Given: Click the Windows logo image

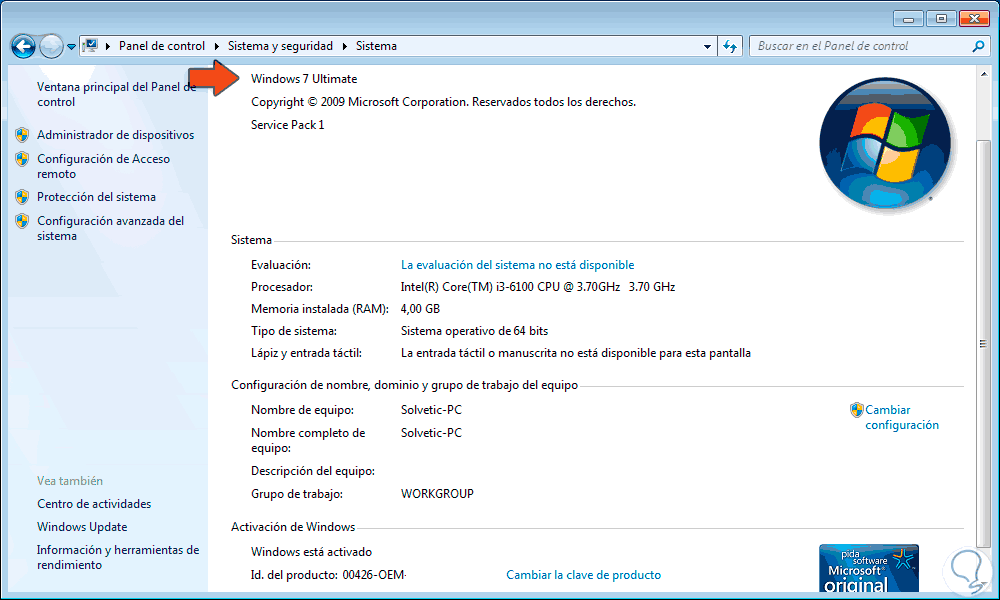Looking at the screenshot, I should tap(885, 144).
